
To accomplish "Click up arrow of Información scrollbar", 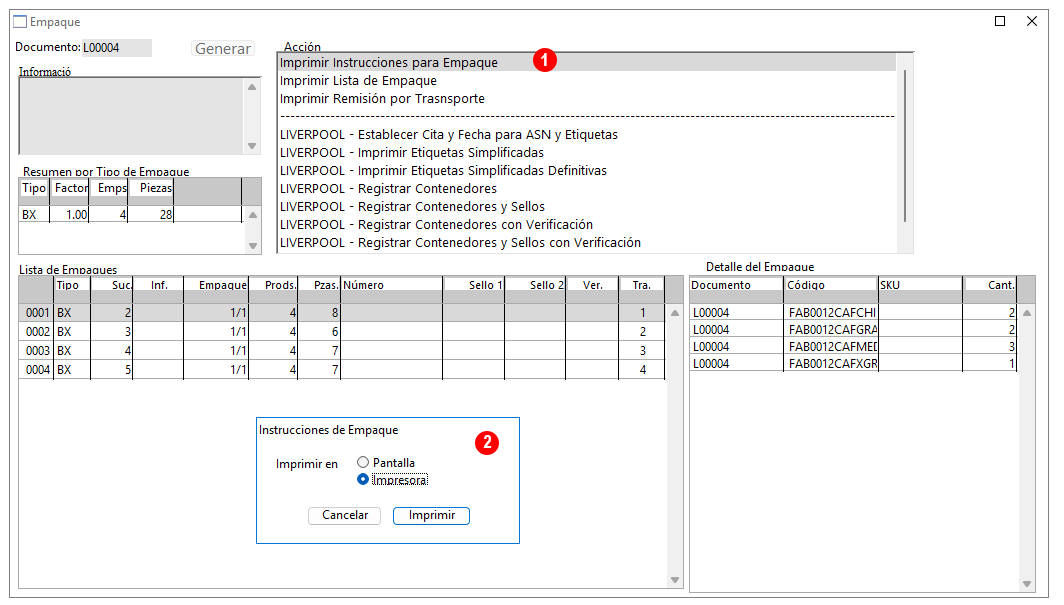I will click(252, 87).
